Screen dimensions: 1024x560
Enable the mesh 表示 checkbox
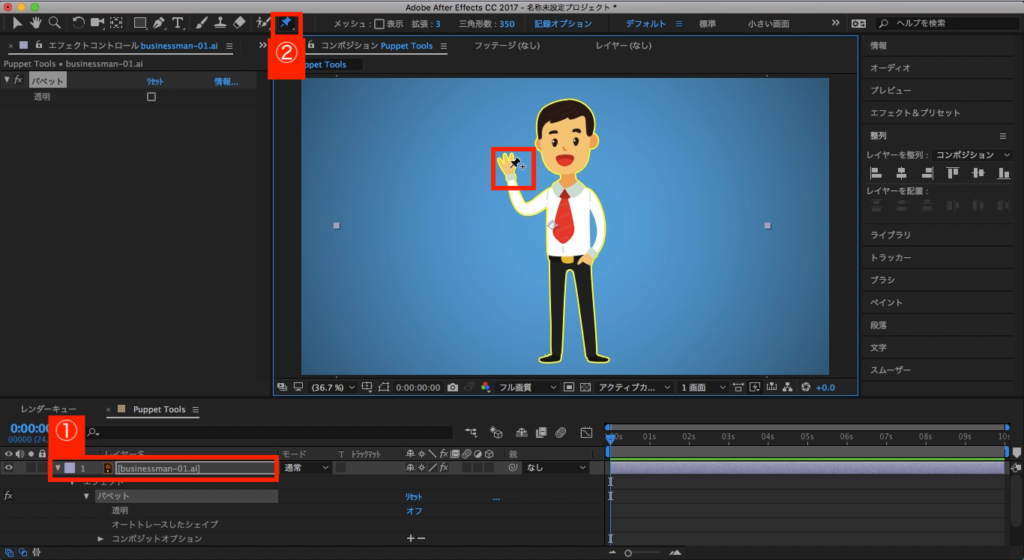point(379,23)
